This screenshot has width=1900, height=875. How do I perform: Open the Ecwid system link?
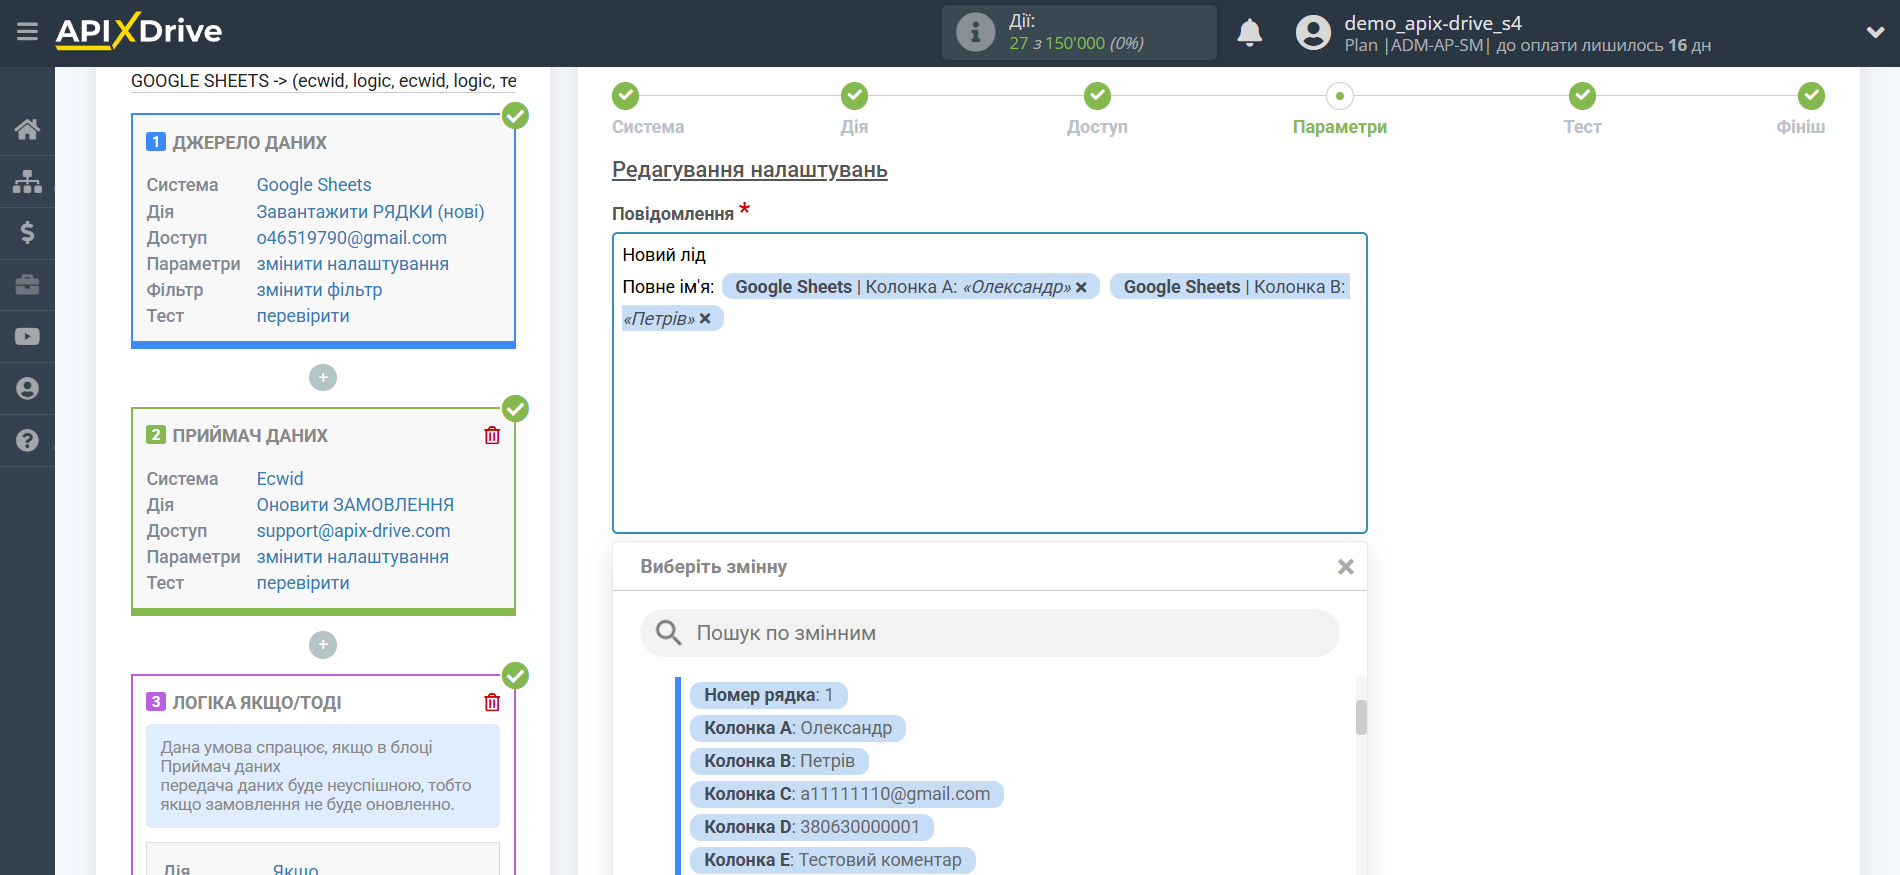click(x=280, y=479)
